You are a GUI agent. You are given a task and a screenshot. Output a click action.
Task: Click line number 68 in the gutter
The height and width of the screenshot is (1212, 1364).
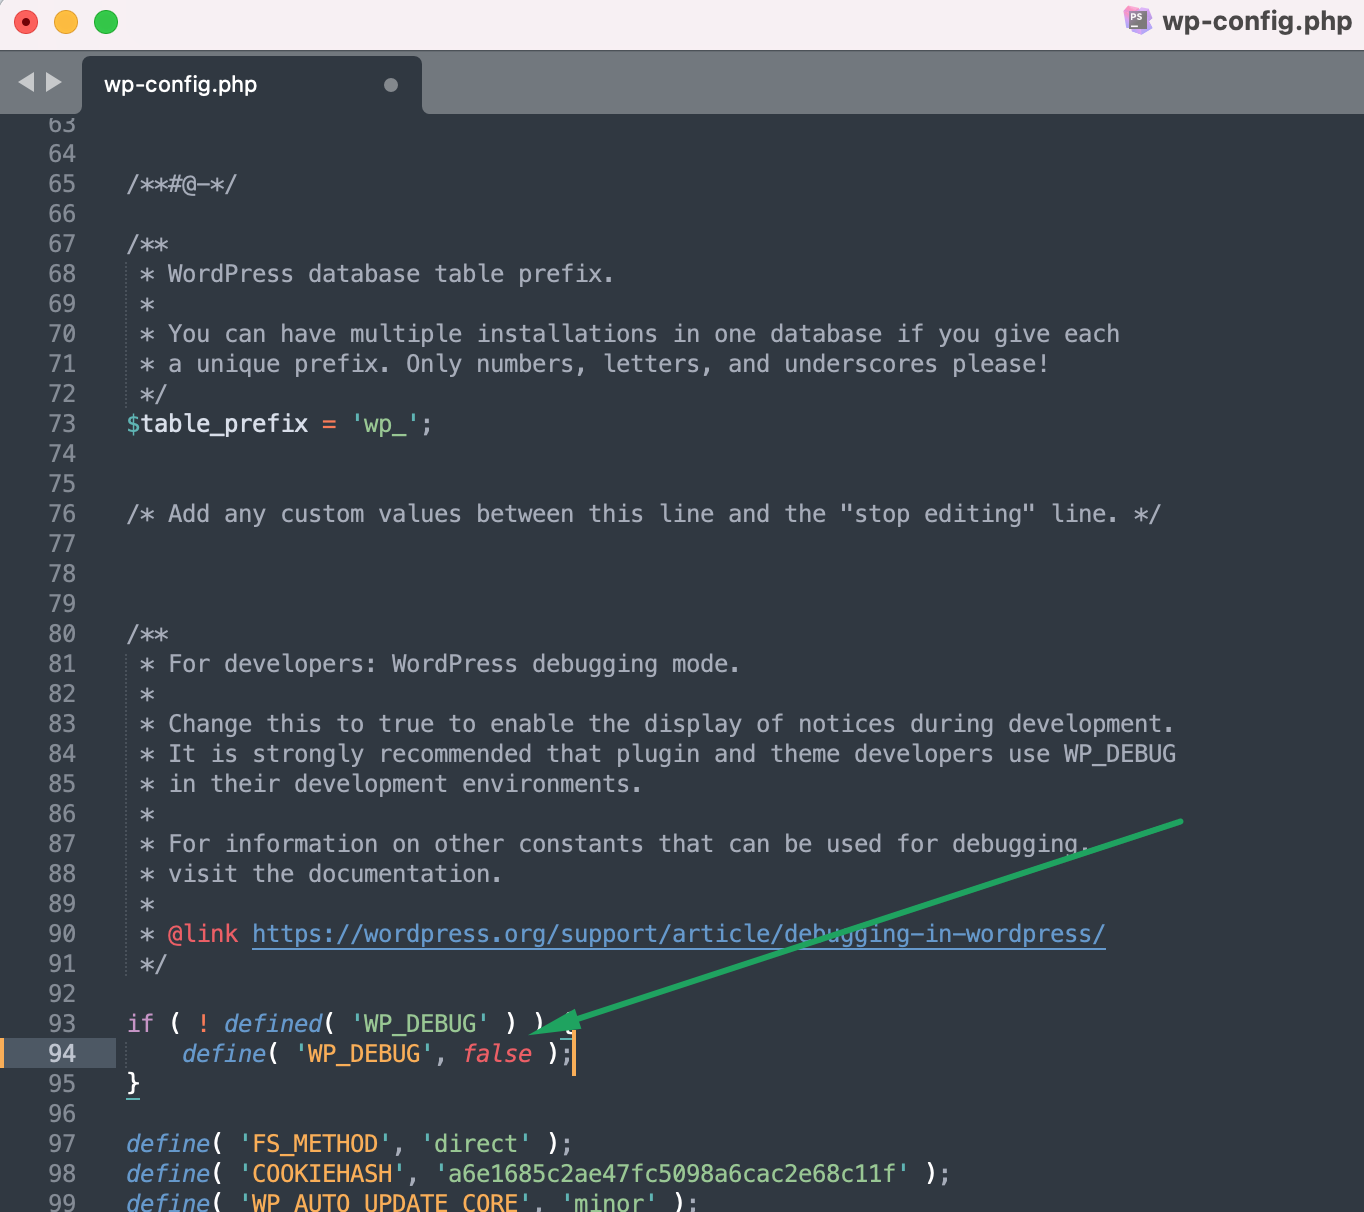62,274
